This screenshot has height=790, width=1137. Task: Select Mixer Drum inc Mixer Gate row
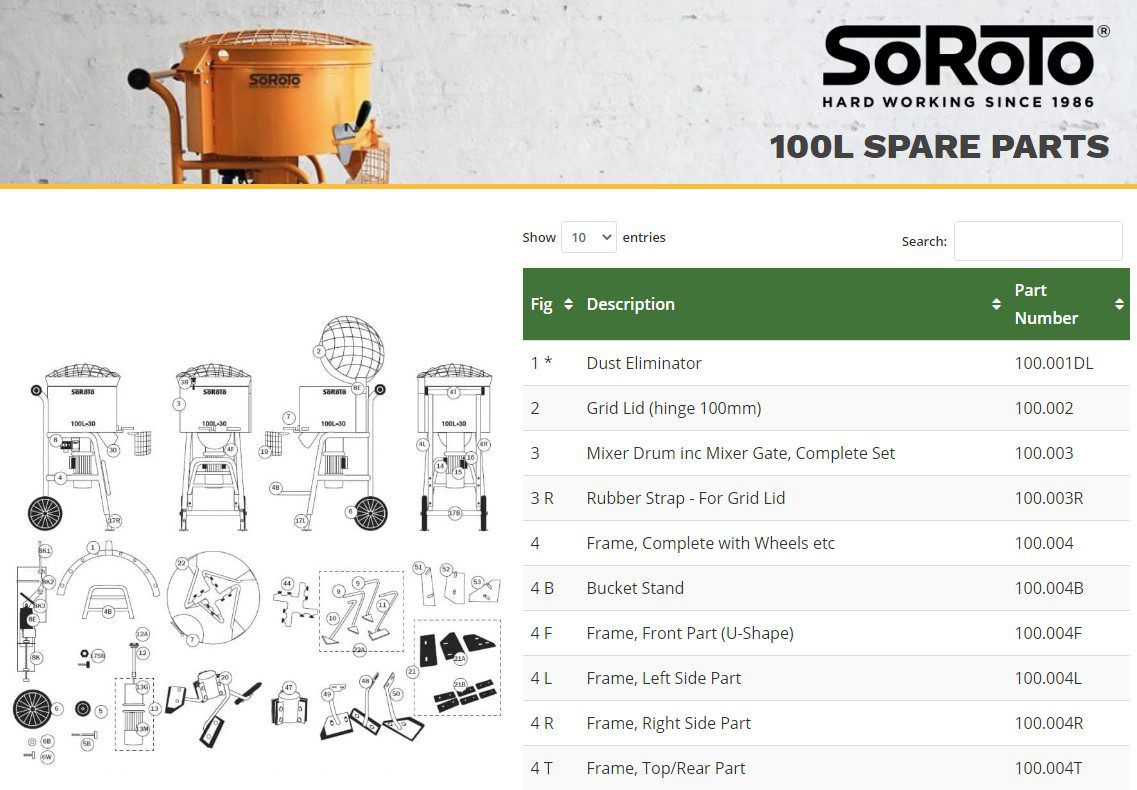tap(826, 453)
